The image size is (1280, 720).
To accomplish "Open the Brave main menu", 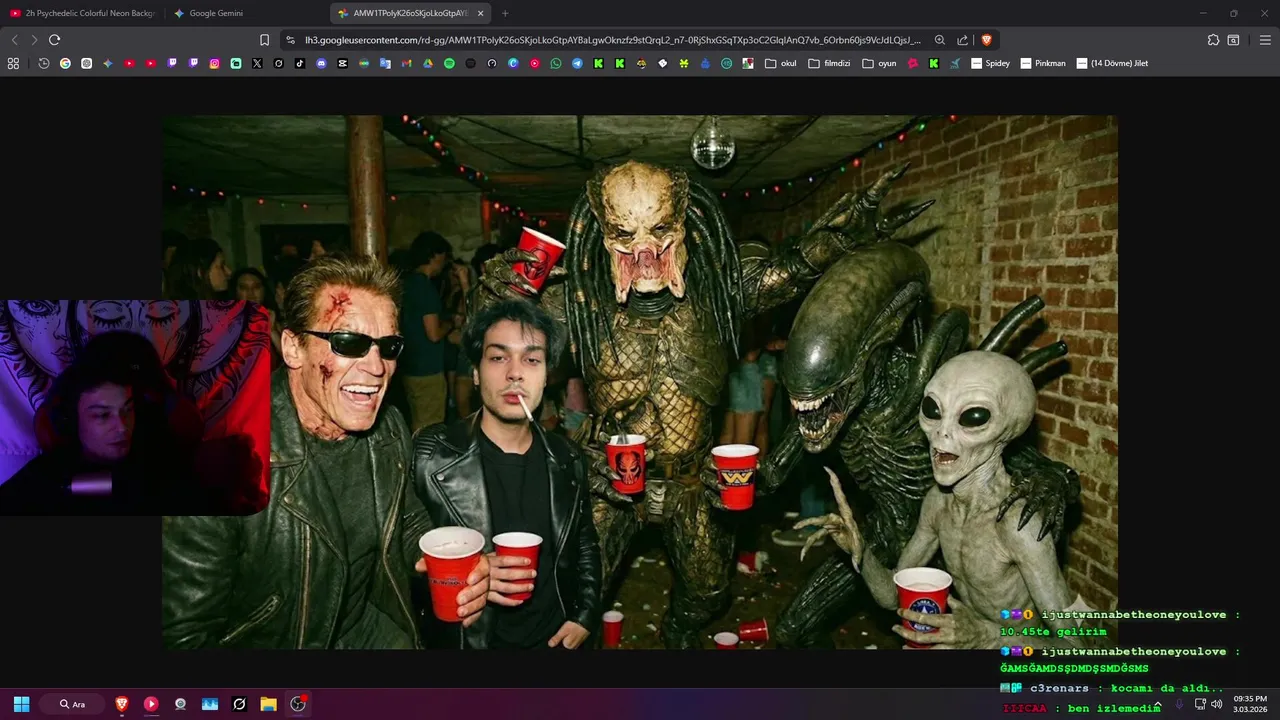I will click(x=1264, y=40).
